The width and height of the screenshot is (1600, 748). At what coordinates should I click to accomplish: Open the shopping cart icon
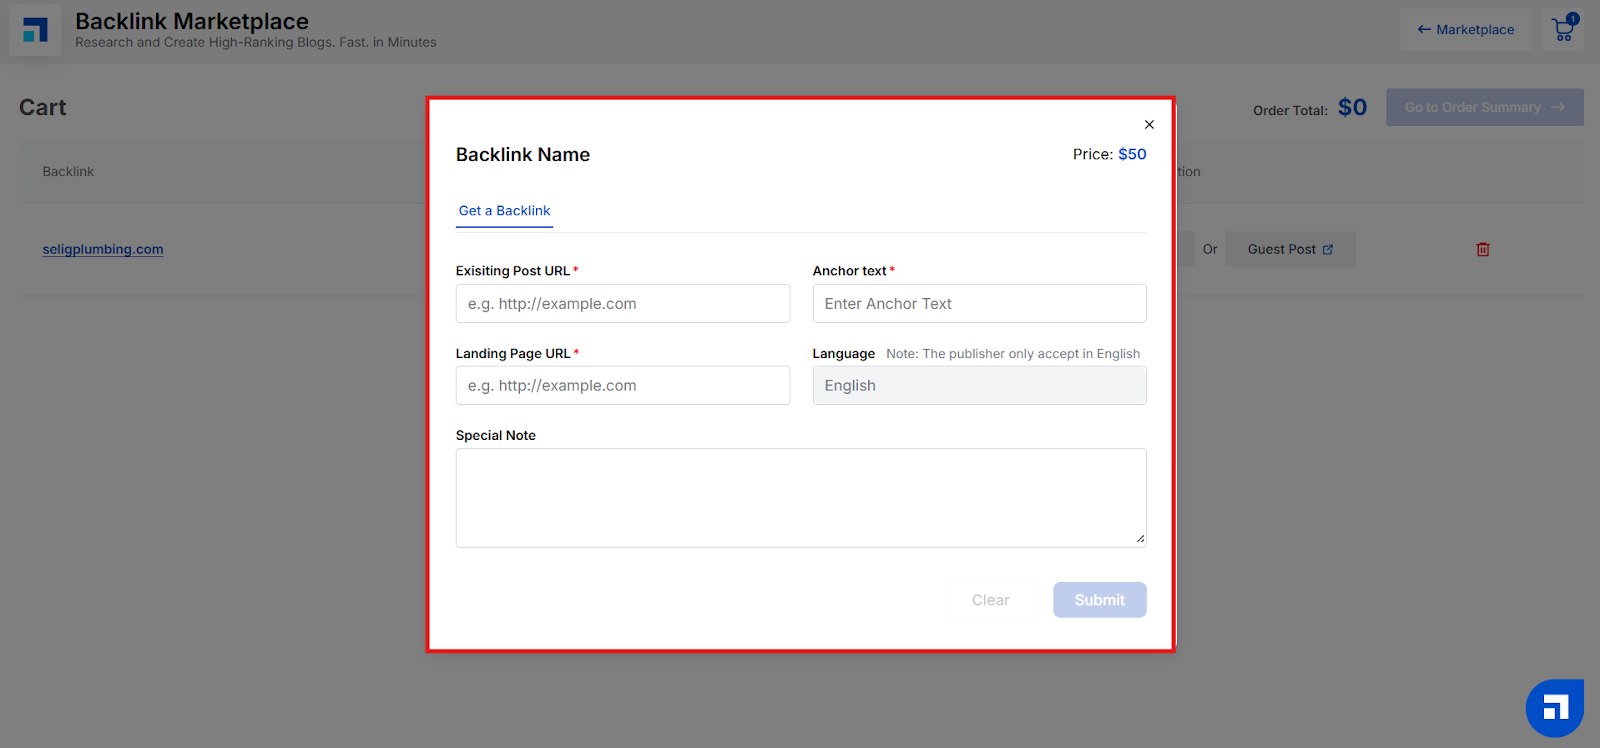pyautogui.click(x=1563, y=29)
